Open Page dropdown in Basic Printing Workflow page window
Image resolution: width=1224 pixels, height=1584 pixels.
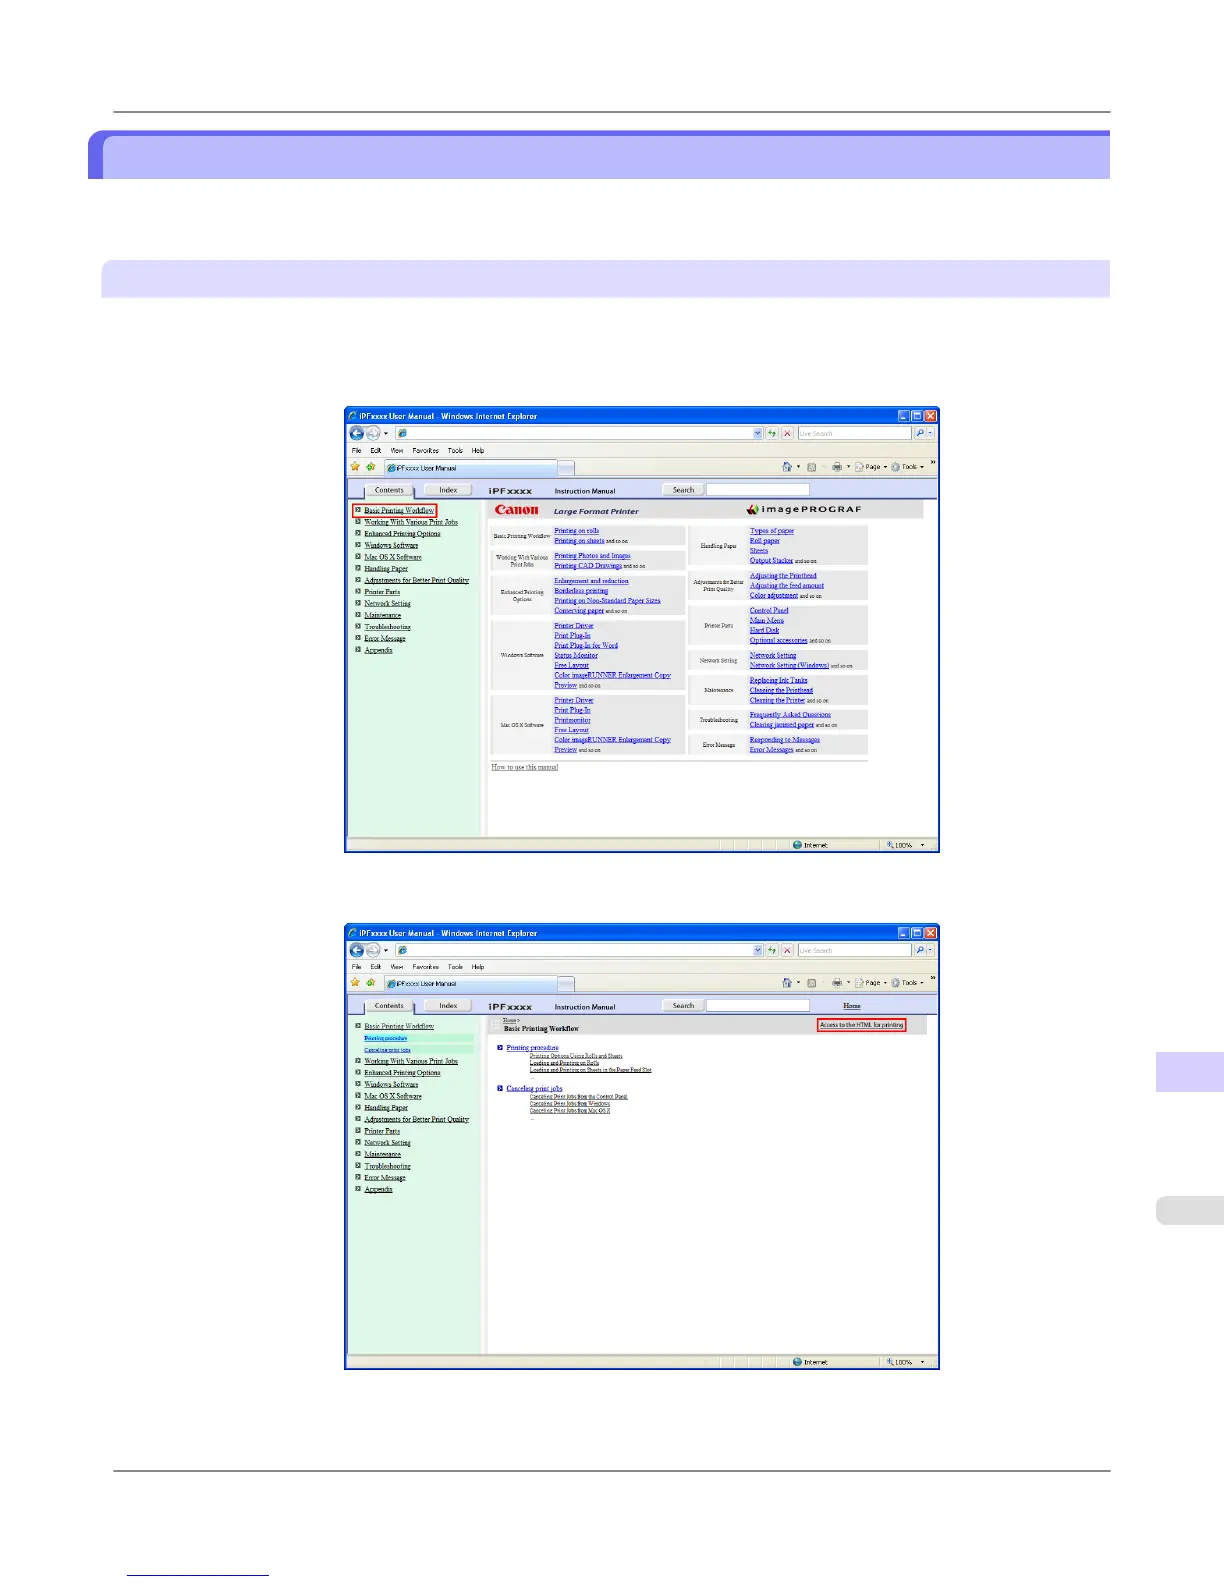tap(871, 983)
